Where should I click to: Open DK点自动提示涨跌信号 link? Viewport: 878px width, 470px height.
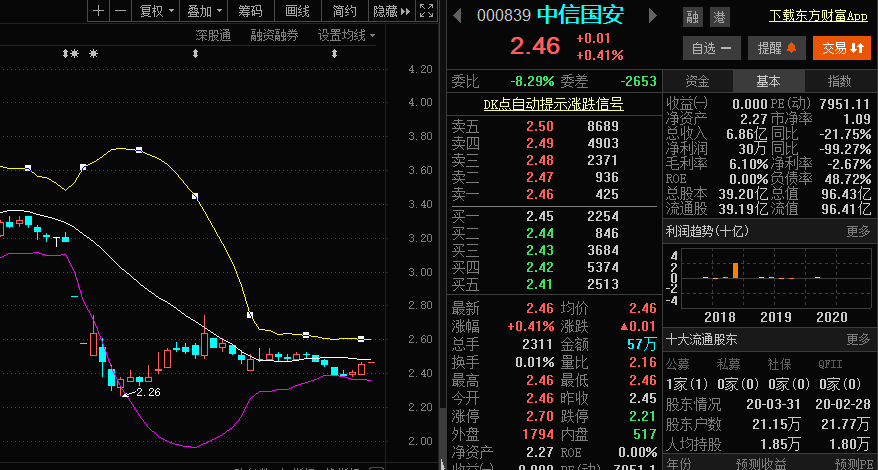553,104
